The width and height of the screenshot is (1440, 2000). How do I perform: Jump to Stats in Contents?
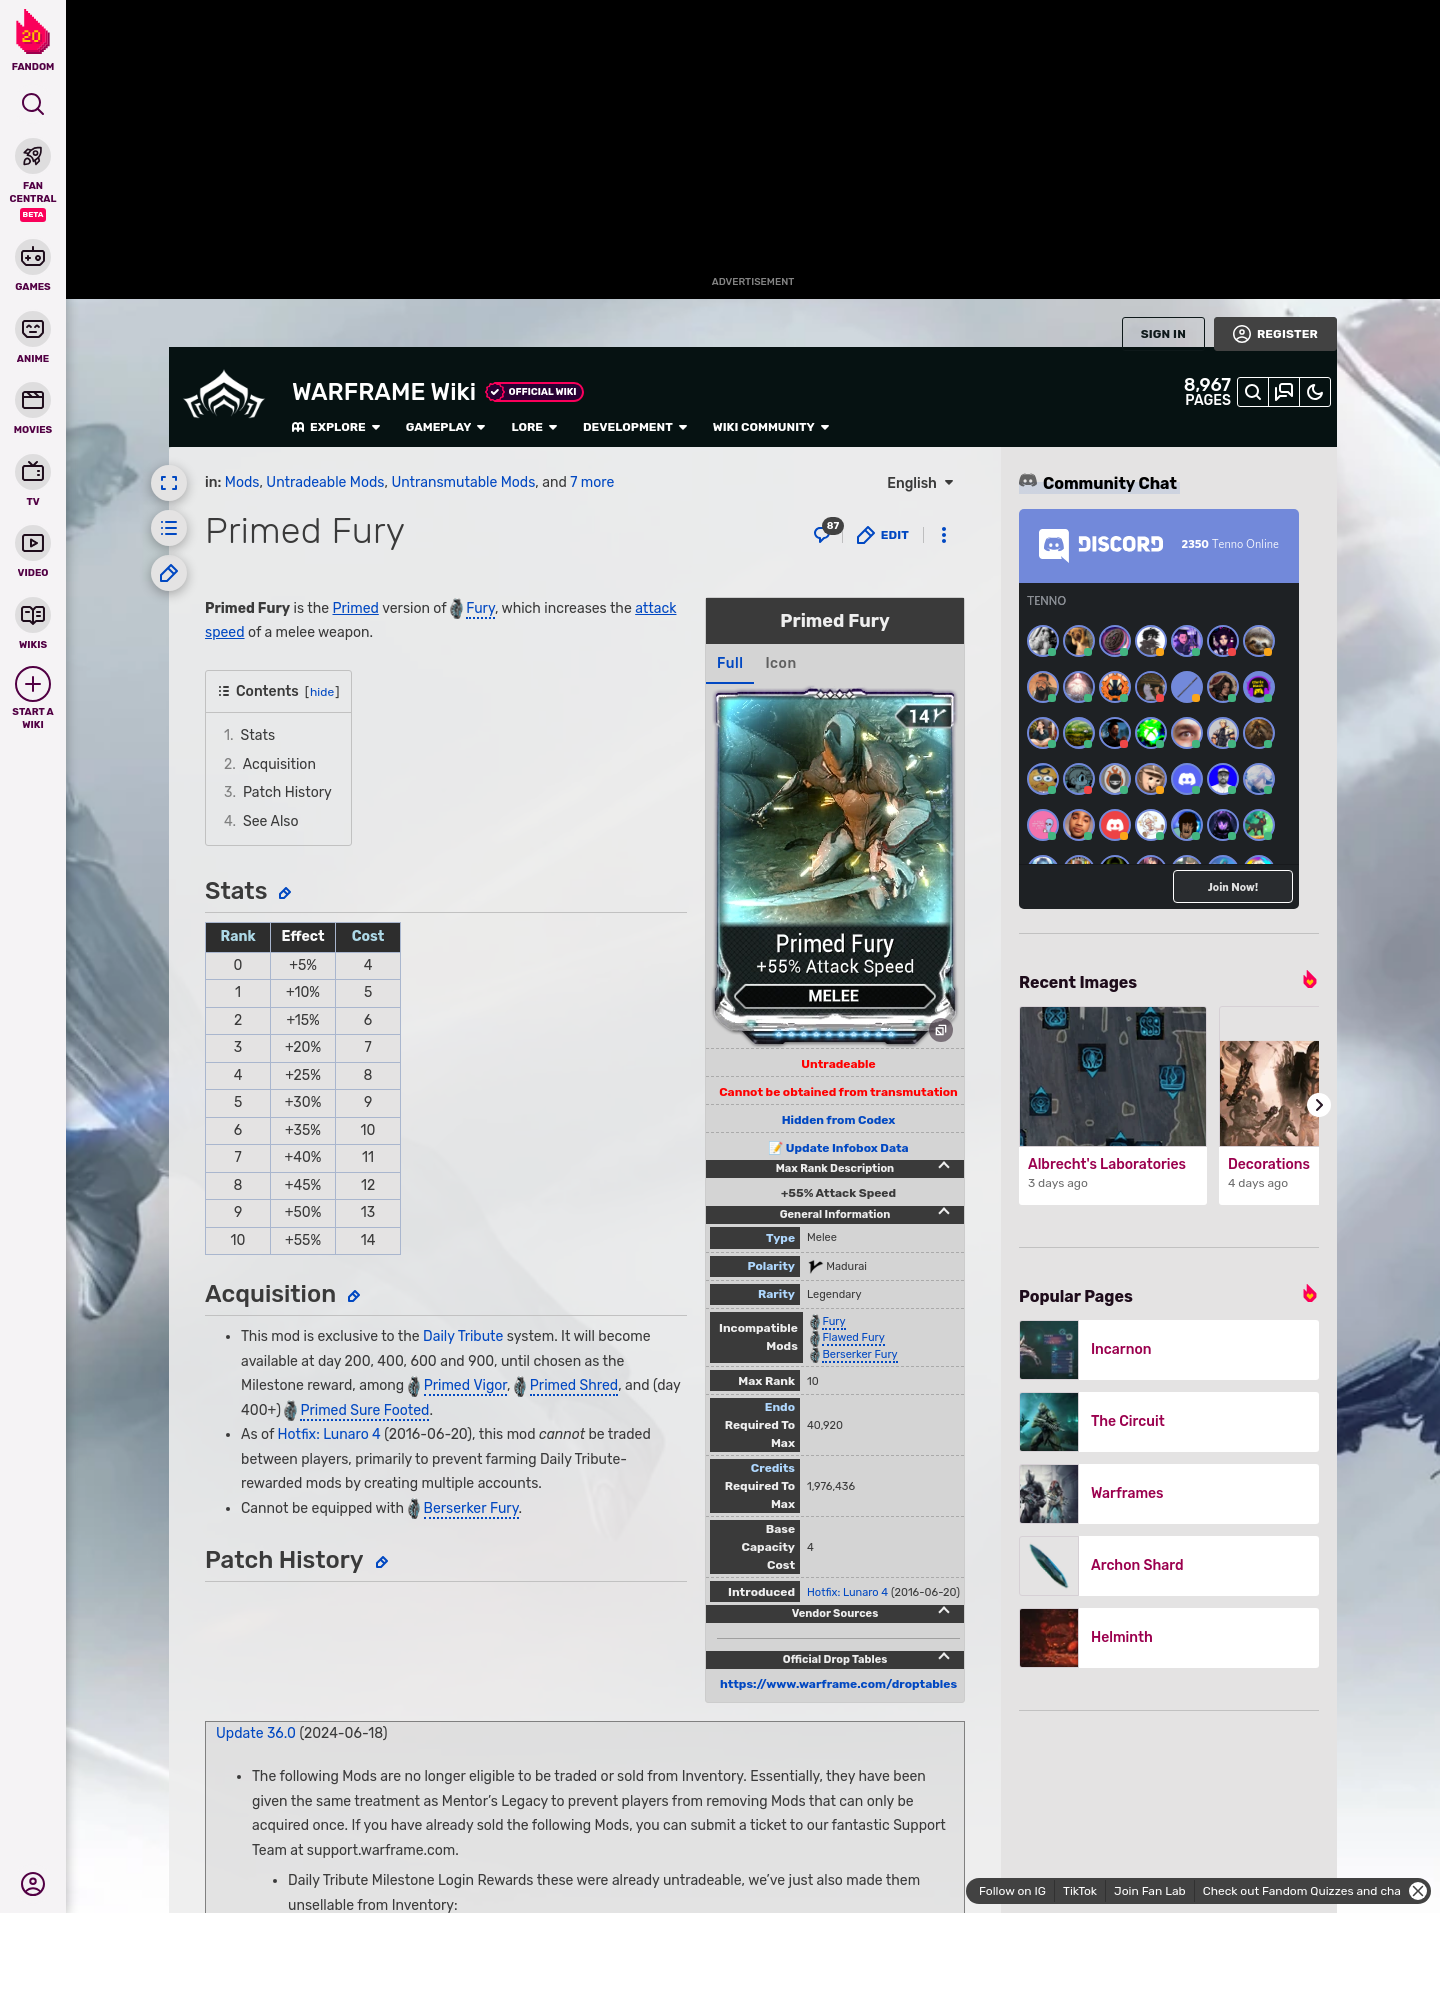click(x=257, y=735)
